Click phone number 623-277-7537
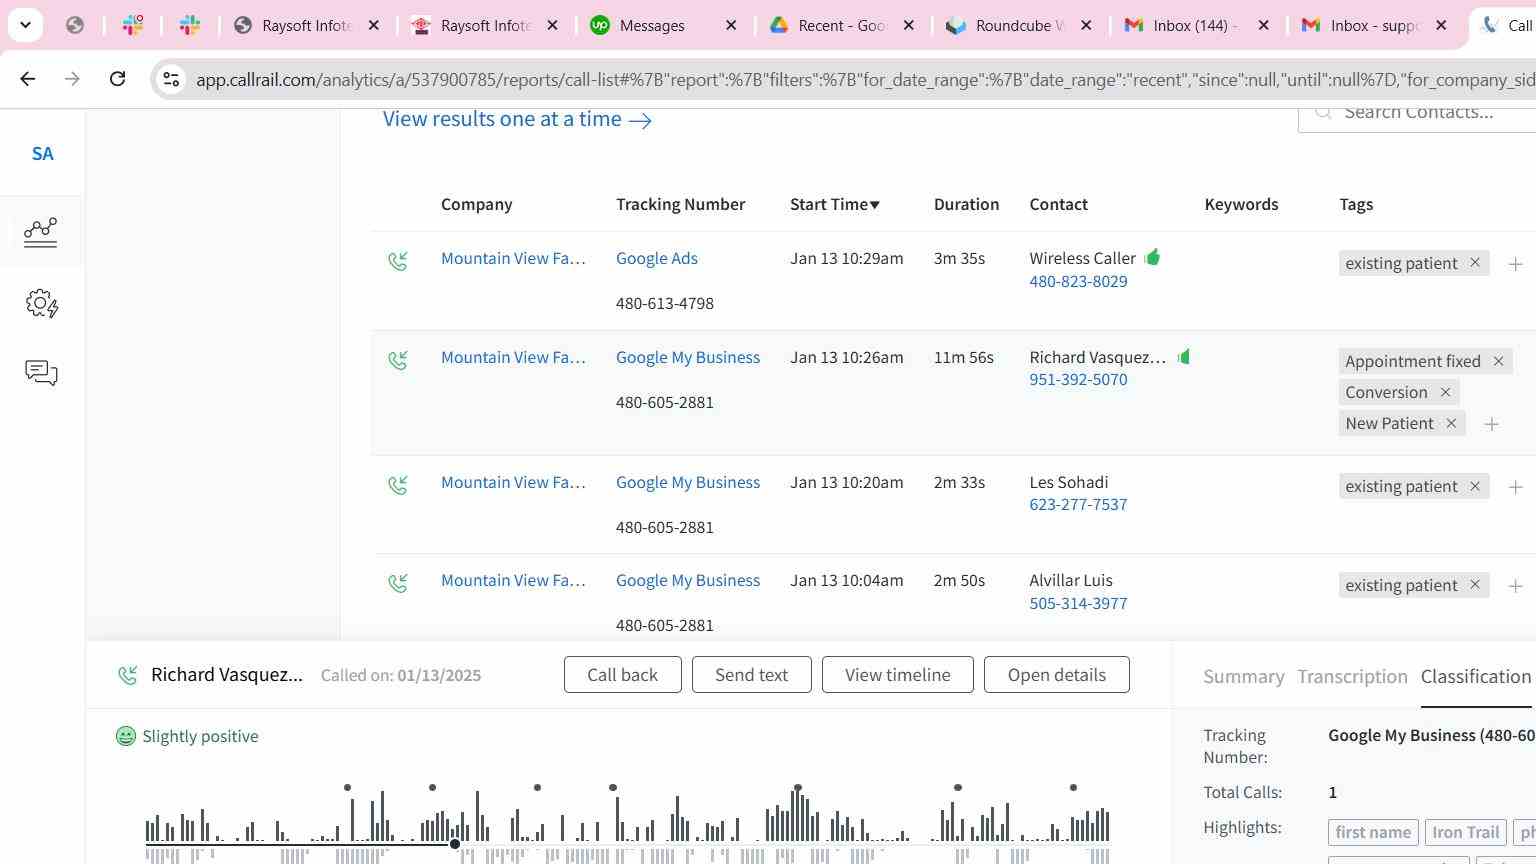The width and height of the screenshot is (1536, 864). point(1079,504)
